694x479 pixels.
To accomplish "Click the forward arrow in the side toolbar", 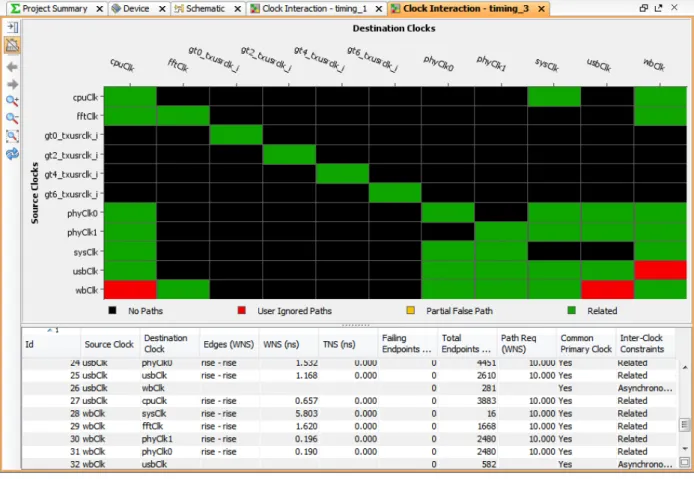I will [x=12, y=84].
